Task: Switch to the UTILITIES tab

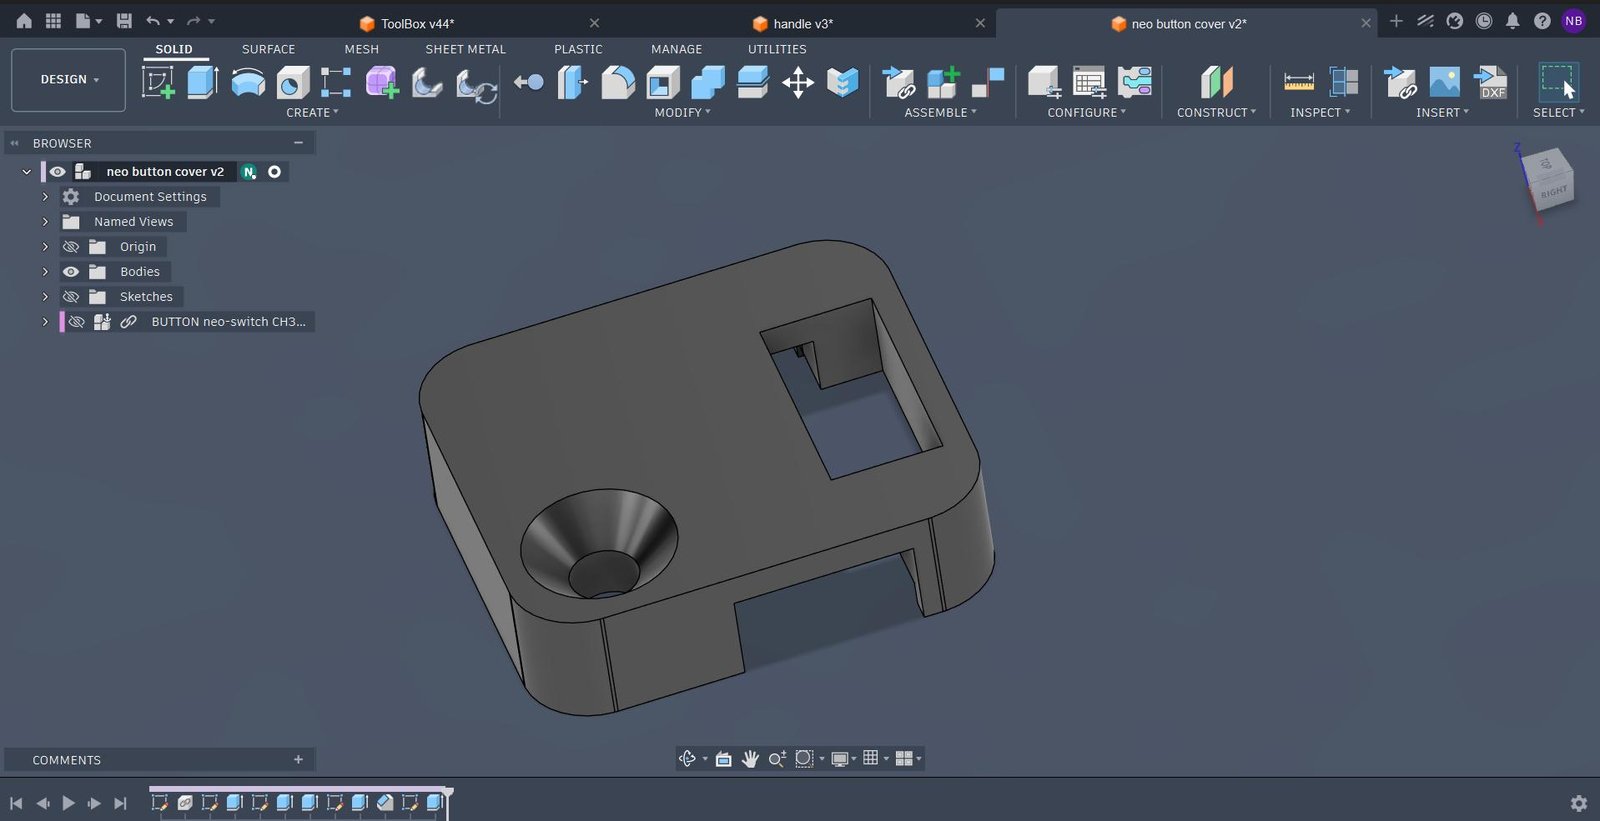Action: (x=777, y=49)
